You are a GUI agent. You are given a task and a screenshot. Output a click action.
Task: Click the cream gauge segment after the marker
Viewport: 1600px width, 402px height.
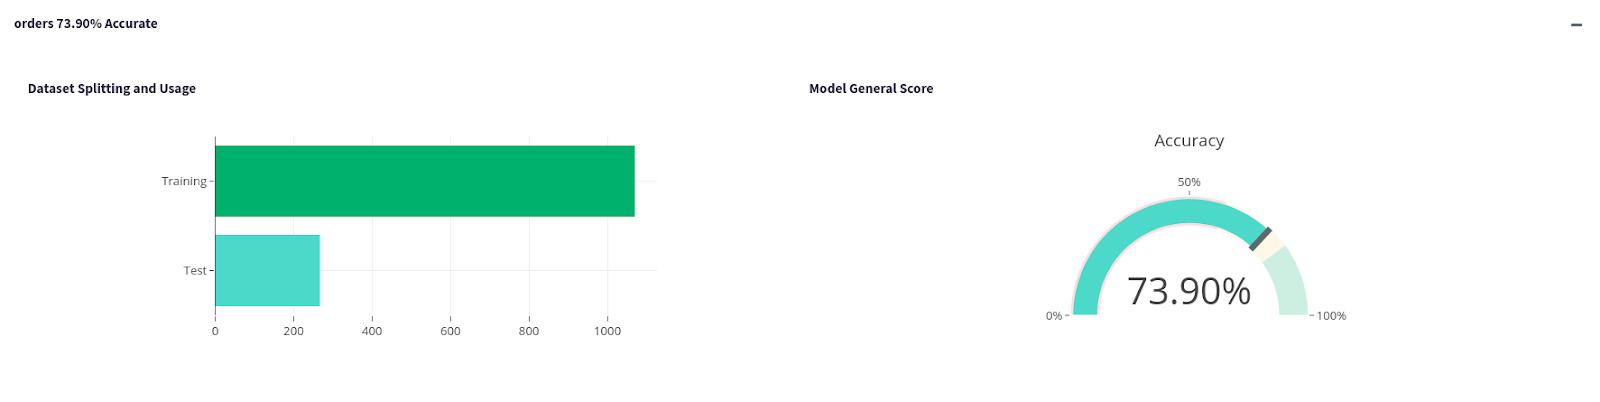click(1270, 247)
